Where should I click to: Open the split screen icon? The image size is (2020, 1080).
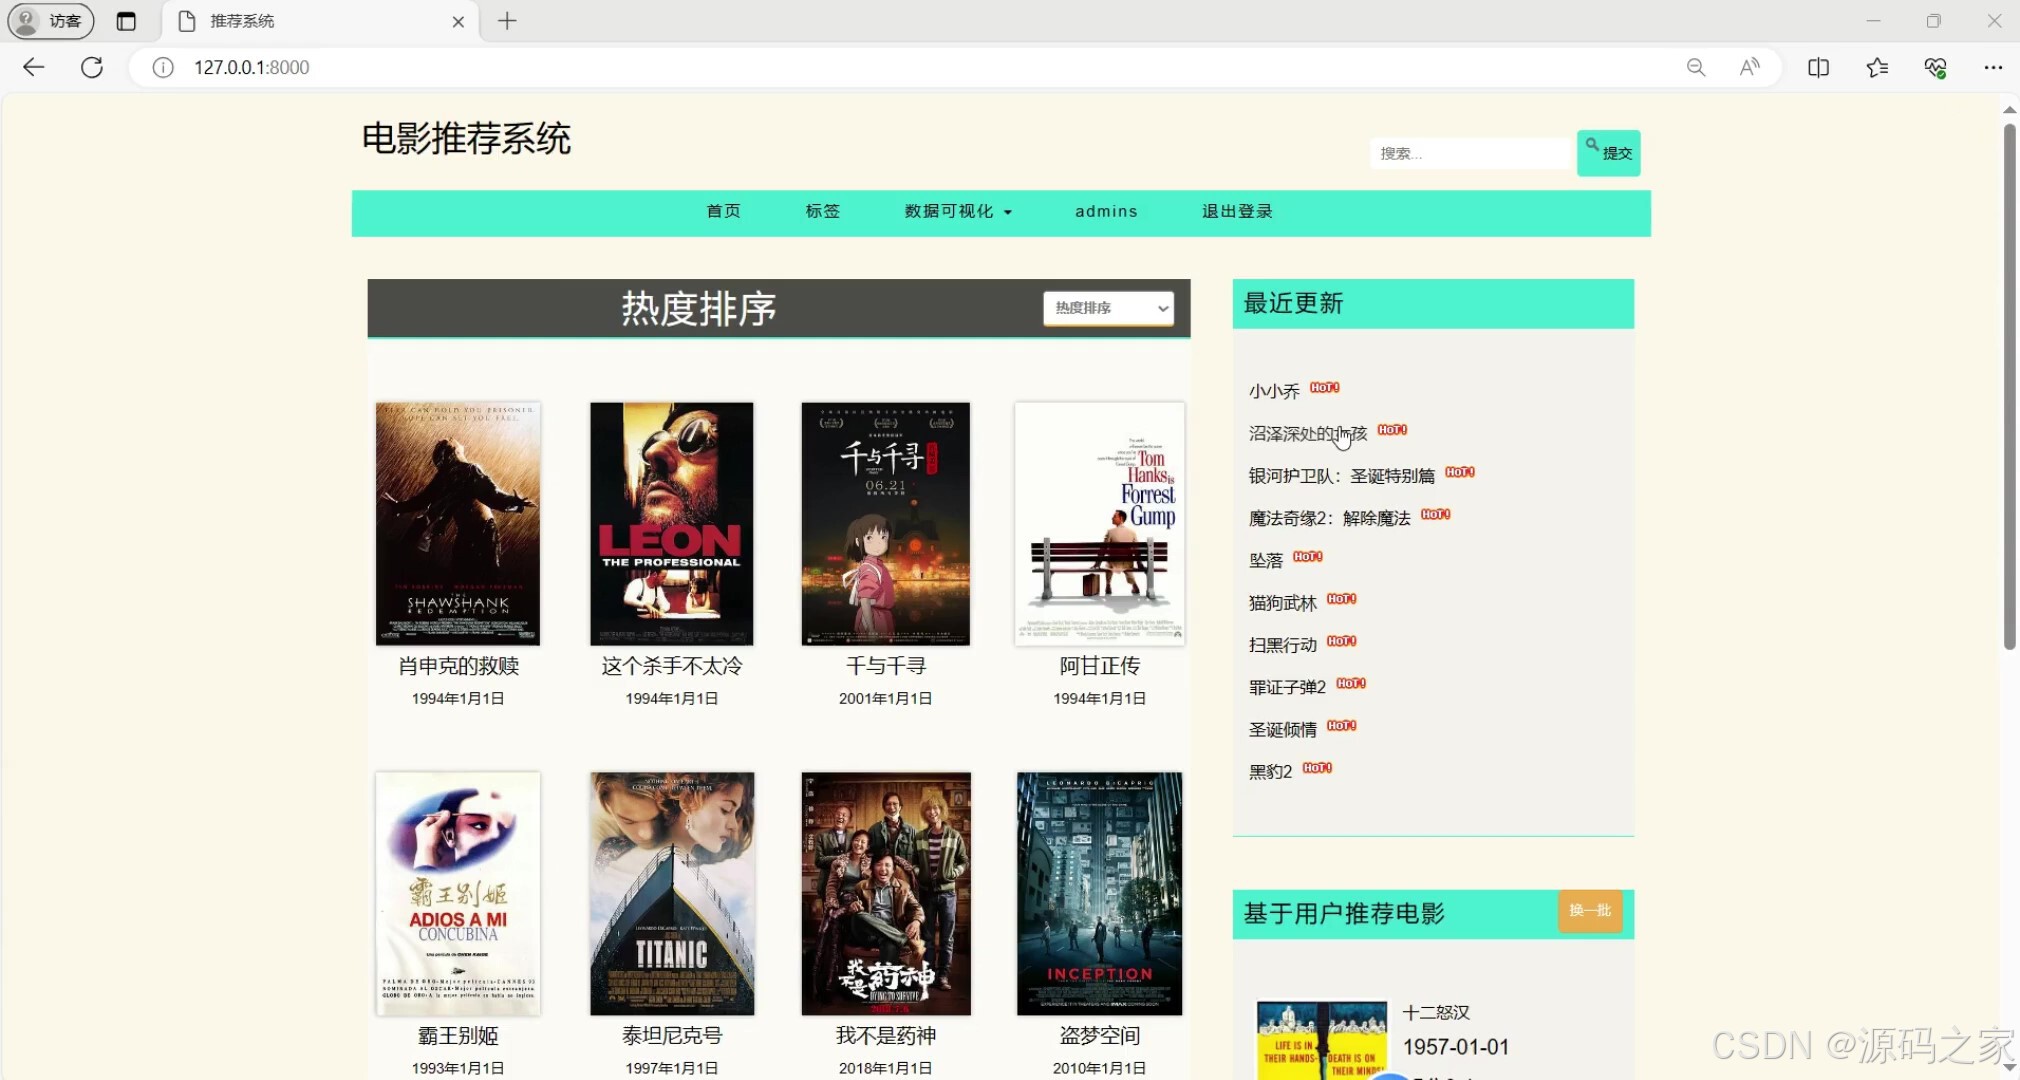(1818, 67)
